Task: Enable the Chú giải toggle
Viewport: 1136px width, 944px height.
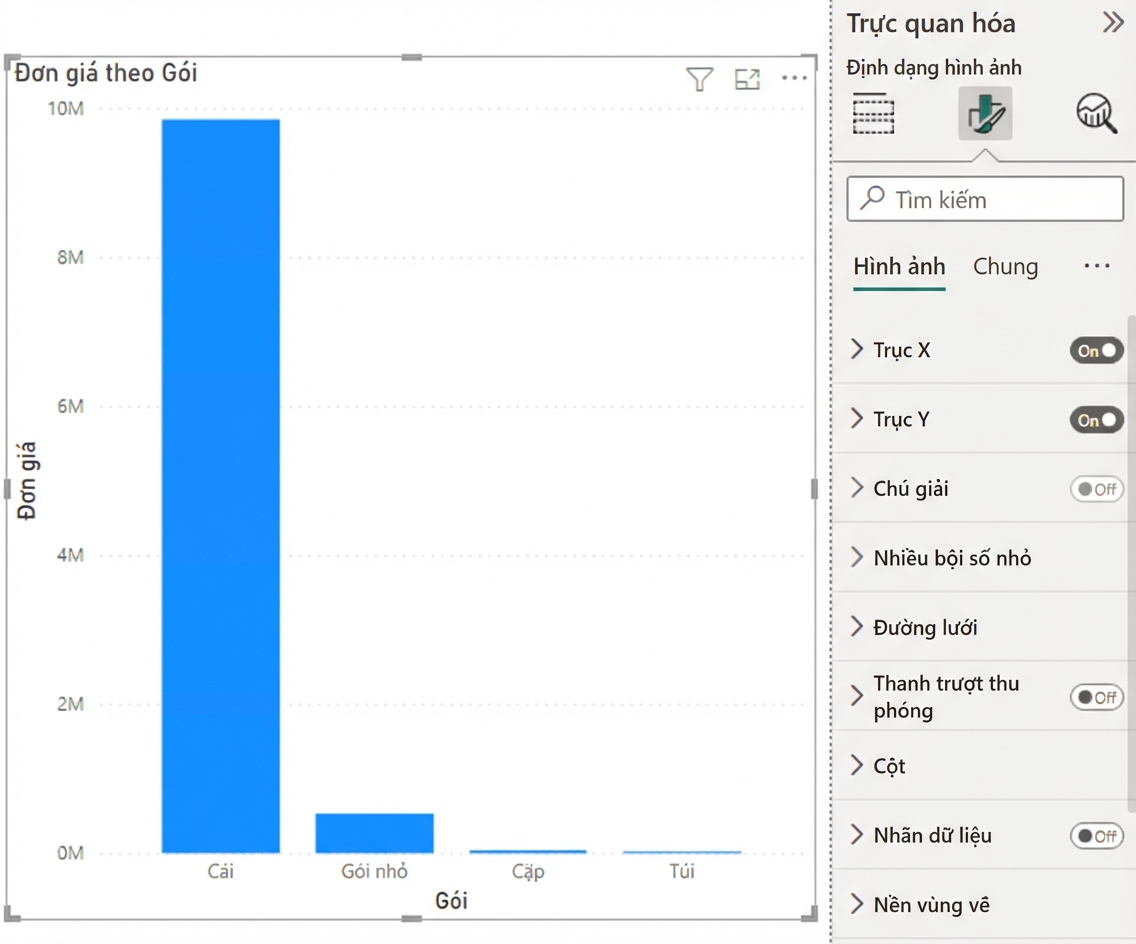Action: click(1096, 489)
